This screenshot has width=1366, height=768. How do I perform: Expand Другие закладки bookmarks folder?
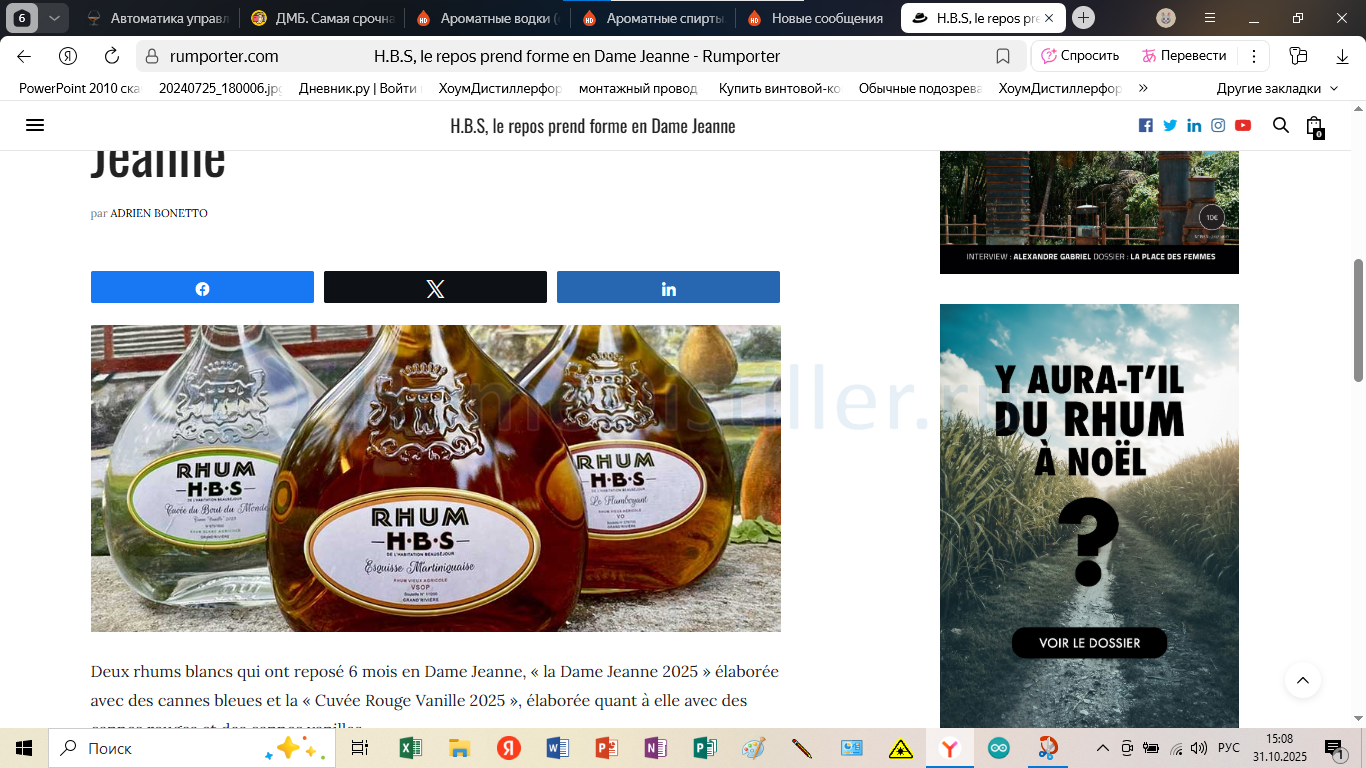pyautogui.click(x=1276, y=88)
